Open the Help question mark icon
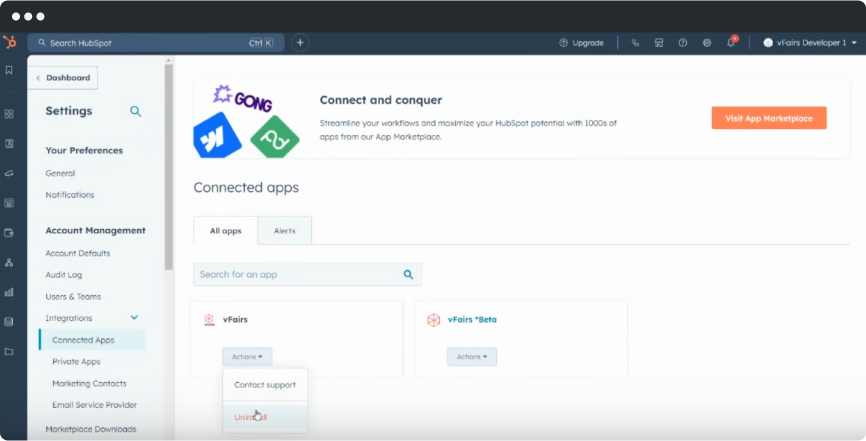The width and height of the screenshot is (866, 441). 683,43
